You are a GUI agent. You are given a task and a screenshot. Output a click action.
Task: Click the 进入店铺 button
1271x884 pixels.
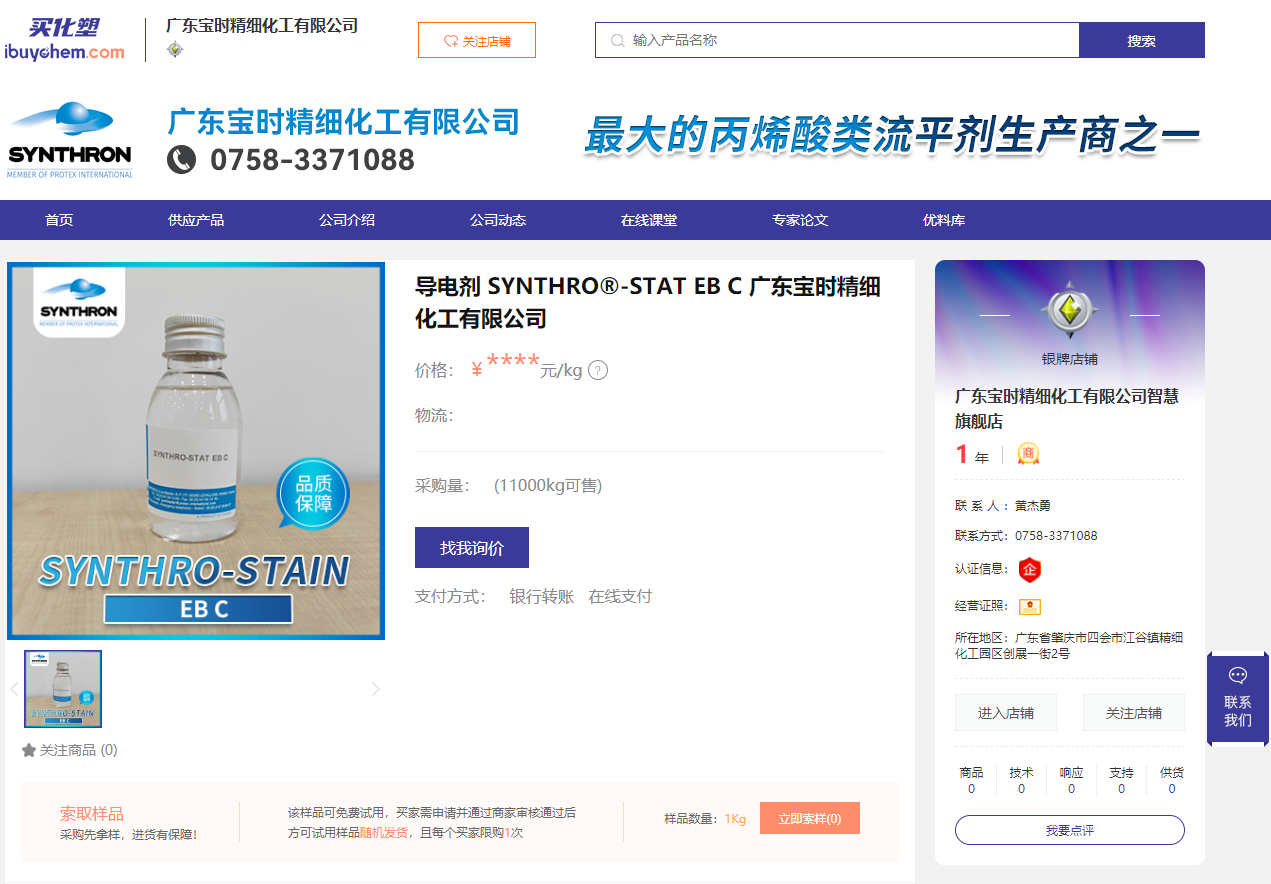coord(1006,713)
